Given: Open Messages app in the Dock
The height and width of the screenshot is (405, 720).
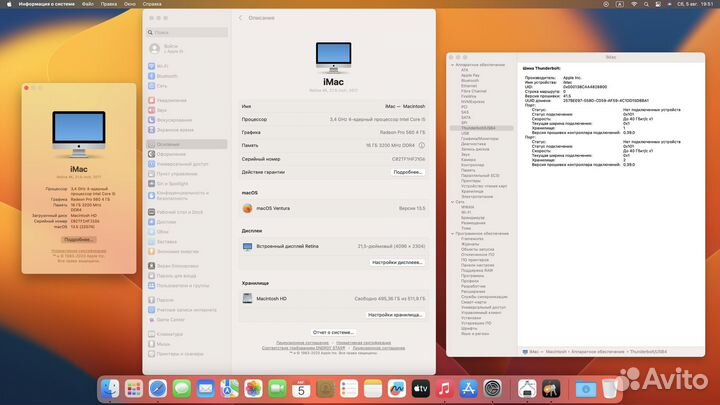Looking at the screenshot, I should click(182, 389).
